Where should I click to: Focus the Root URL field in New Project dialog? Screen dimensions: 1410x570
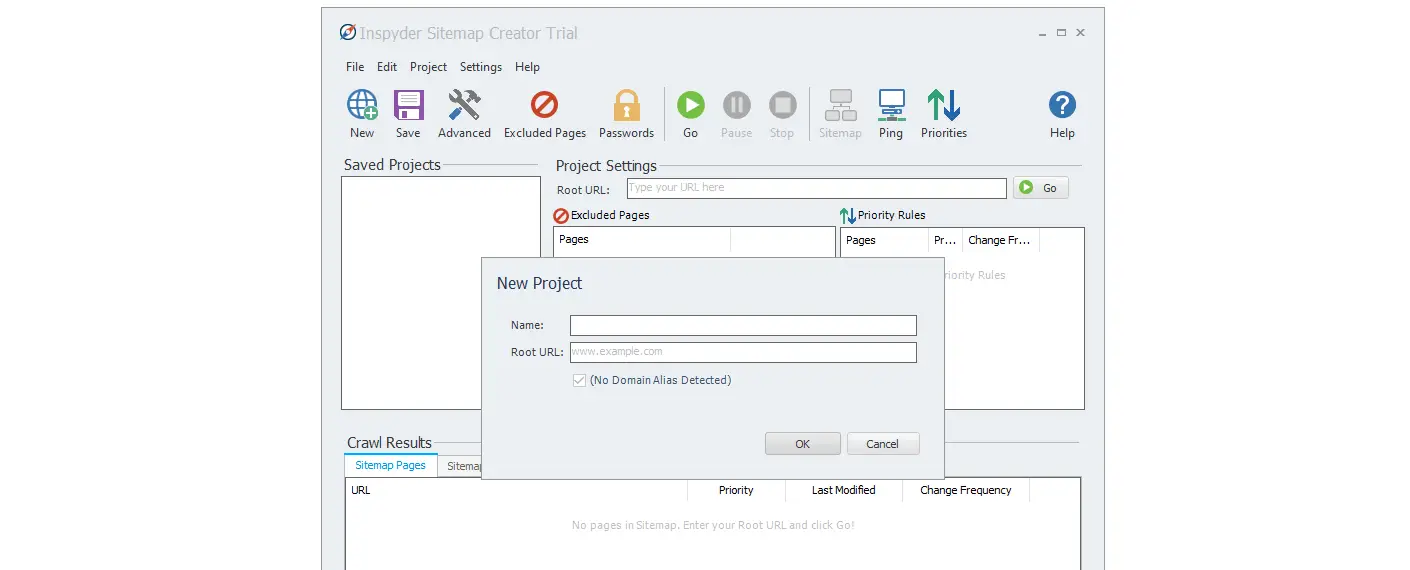[x=743, y=352]
